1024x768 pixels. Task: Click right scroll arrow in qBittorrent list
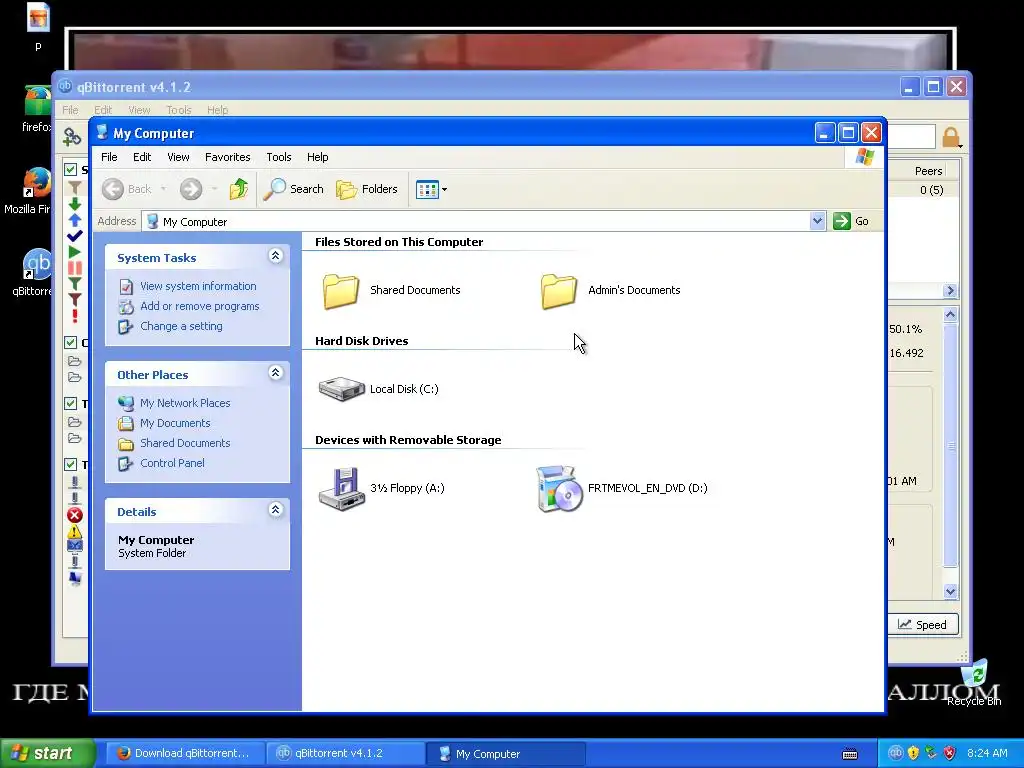tap(950, 291)
